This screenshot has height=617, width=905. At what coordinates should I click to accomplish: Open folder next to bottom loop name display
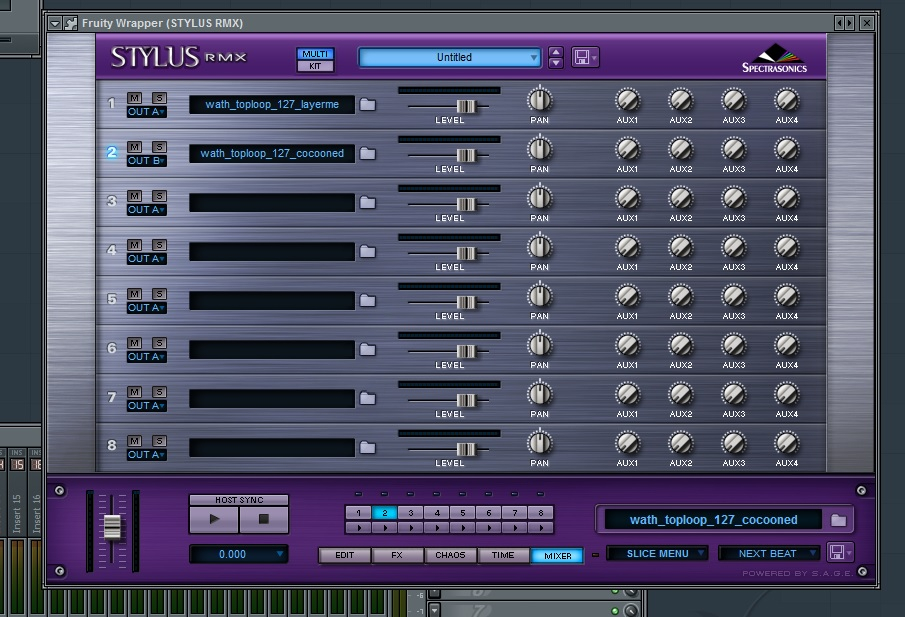click(839, 520)
